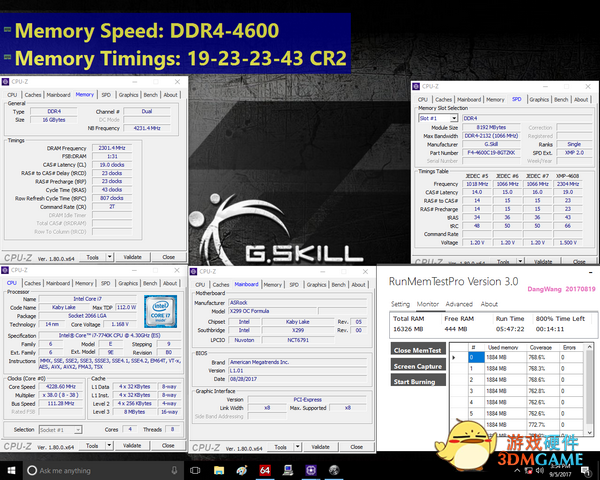Click Close in the Mainboard window
This screenshot has width=600, height=480.
(x=356, y=447)
